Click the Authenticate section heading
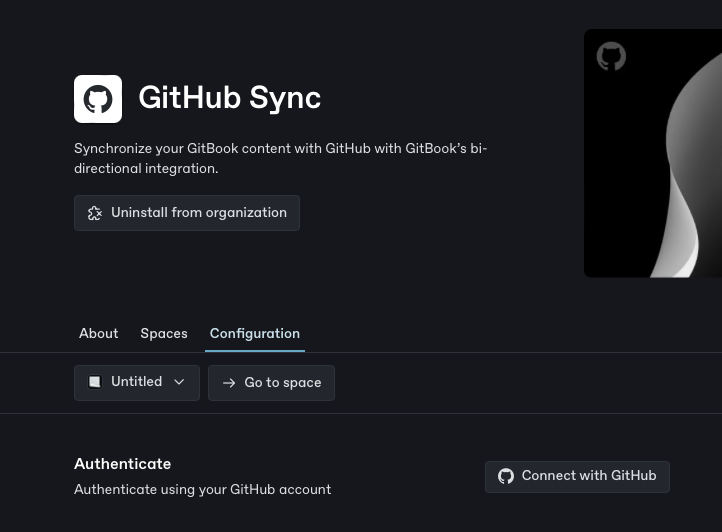The image size is (722, 532). tap(122, 464)
